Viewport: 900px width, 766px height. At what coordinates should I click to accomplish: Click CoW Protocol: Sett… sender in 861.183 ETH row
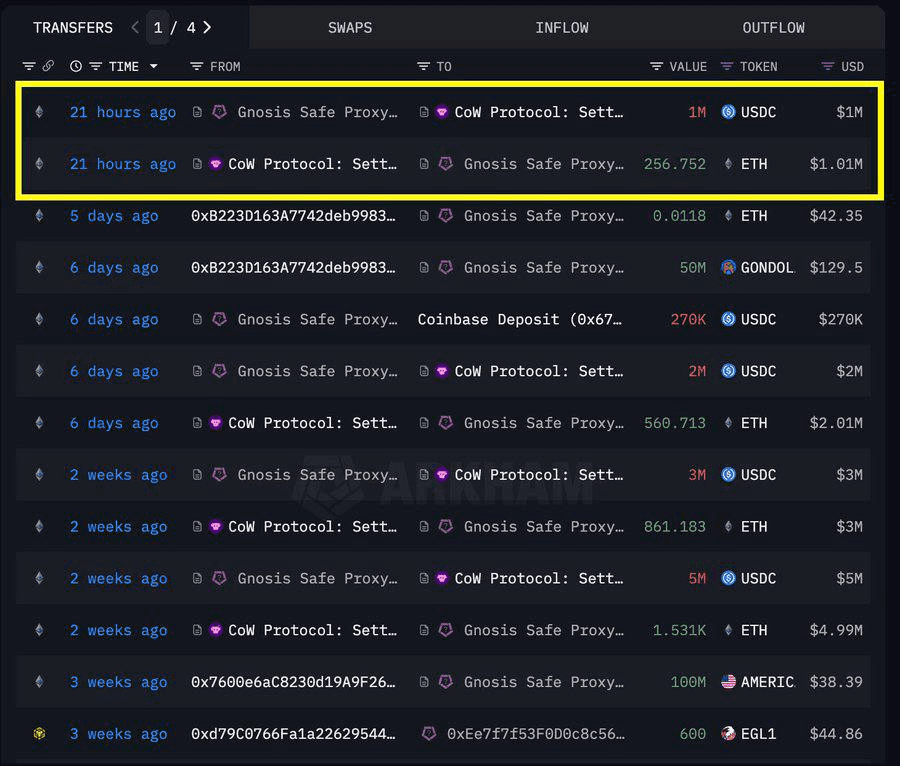coord(312,527)
